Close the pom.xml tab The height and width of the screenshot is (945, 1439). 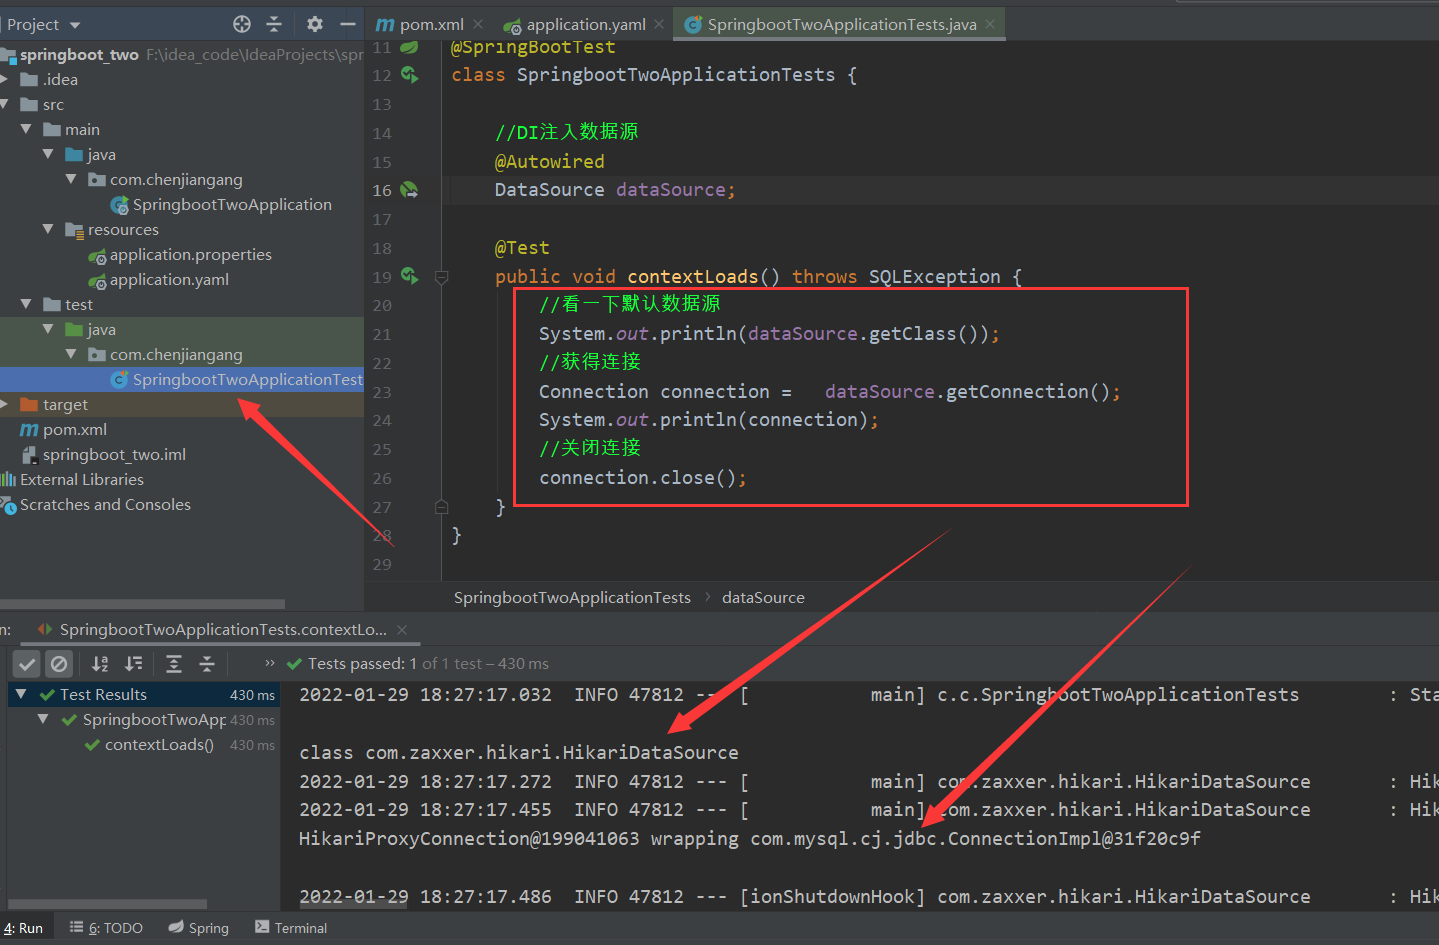(478, 24)
